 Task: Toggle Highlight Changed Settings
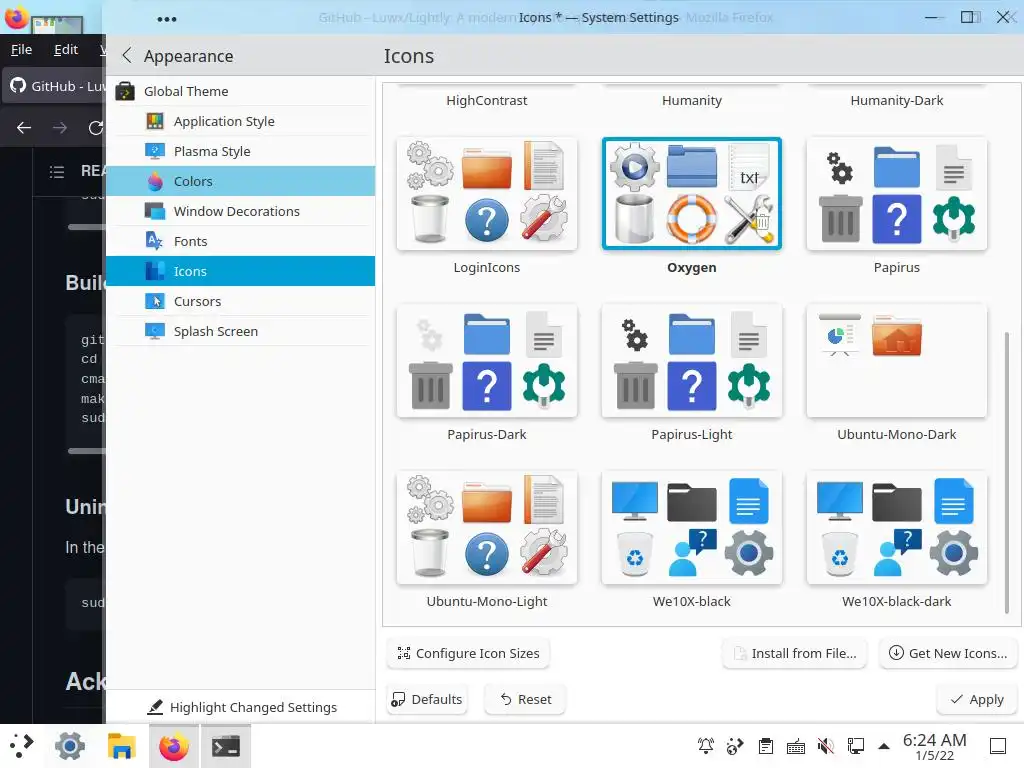point(242,707)
